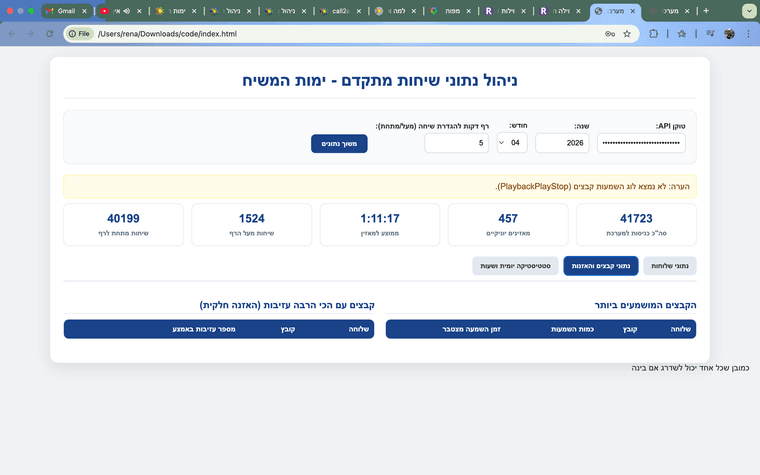The width and height of the screenshot is (760, 475).
Task: Click the מספר עזיבות באמצע column header
Action: (204, 329)
